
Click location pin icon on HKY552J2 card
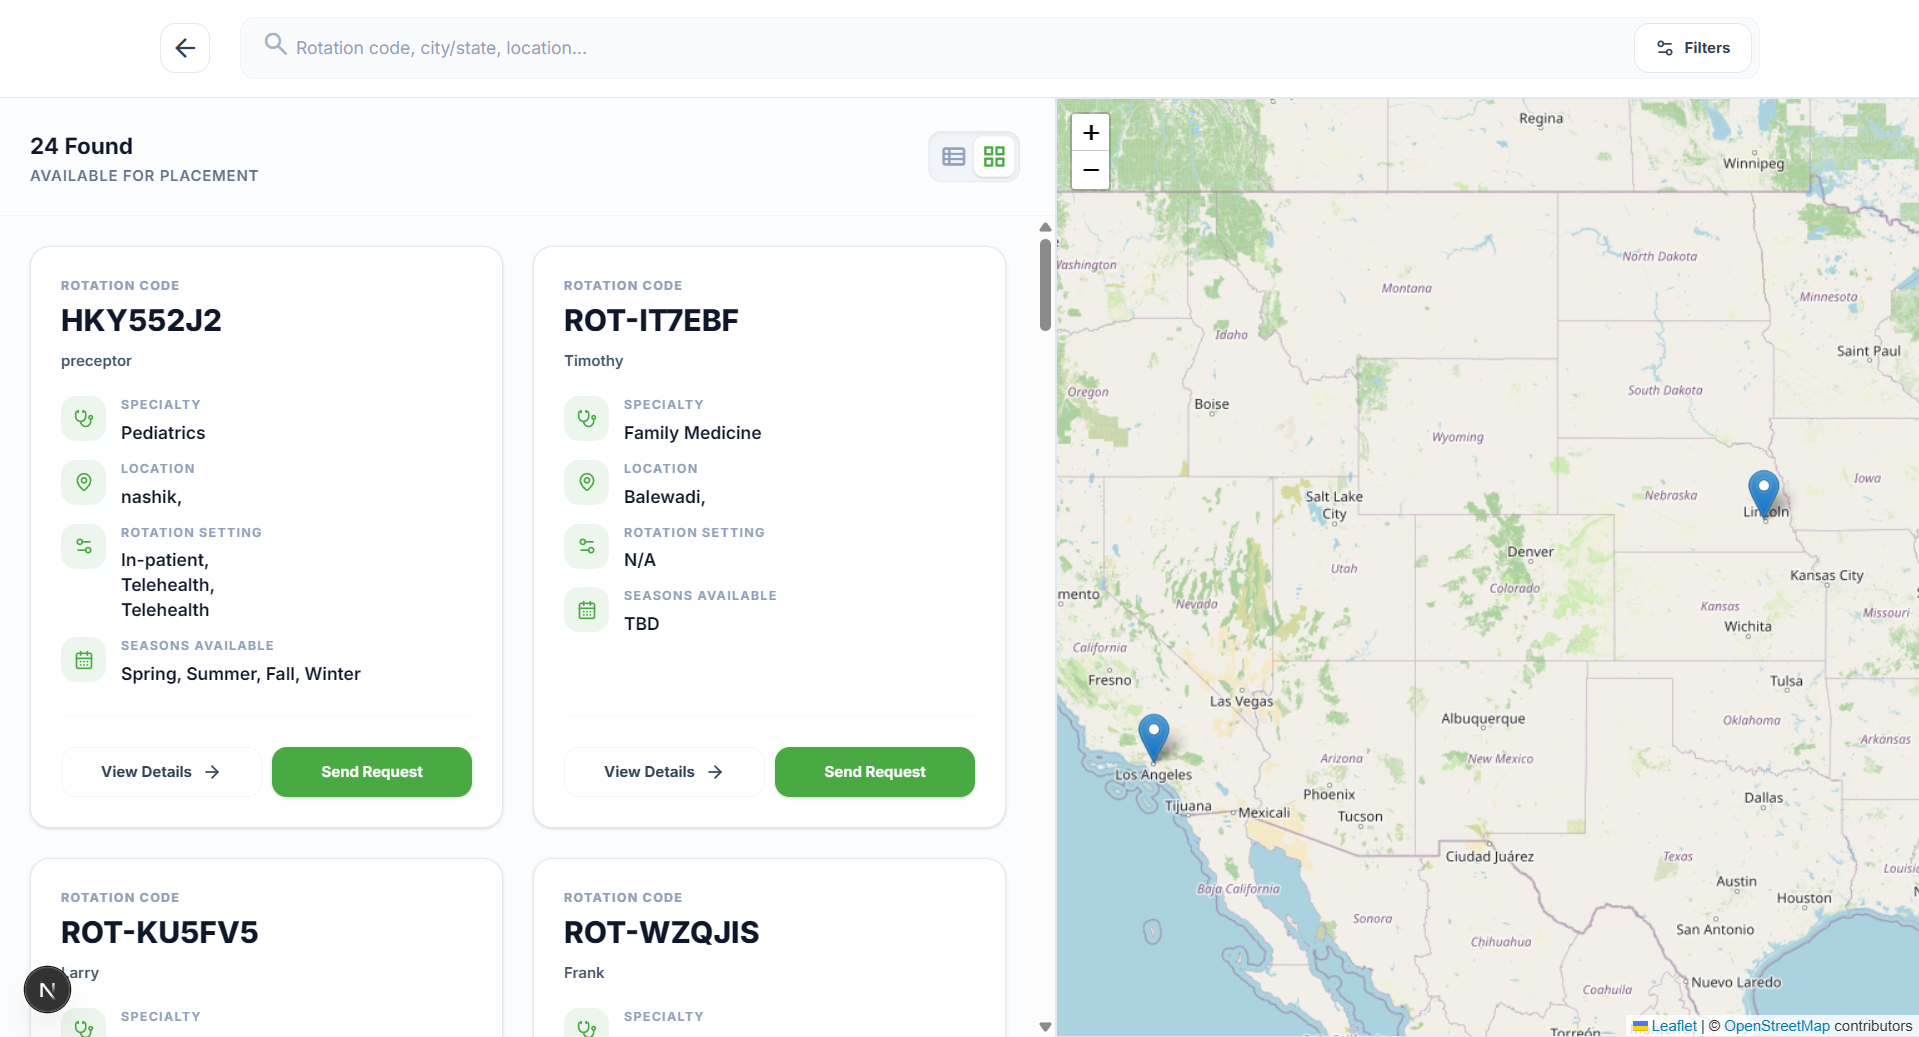pos(84,483)
